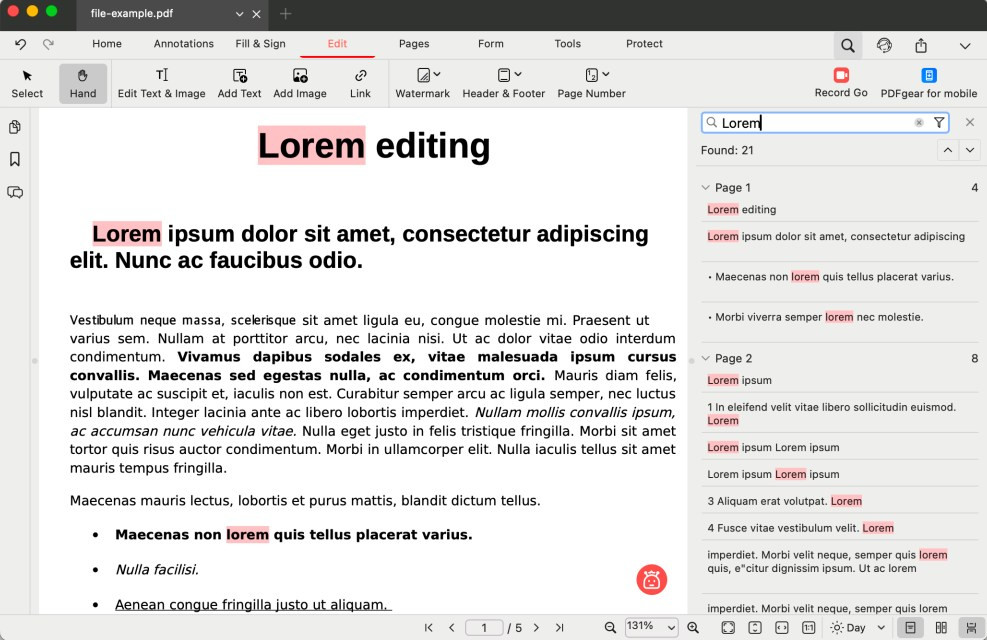Zoom in with the magnifier plus icon
This screenshot has width=987, height=640.
[x=693, y=628]
